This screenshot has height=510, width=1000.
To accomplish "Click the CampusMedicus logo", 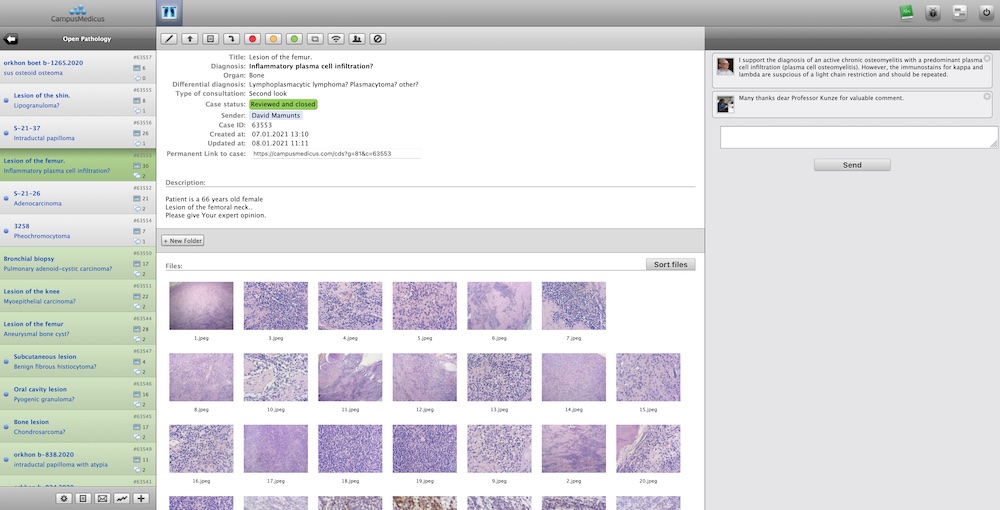I will click(78, 13).
